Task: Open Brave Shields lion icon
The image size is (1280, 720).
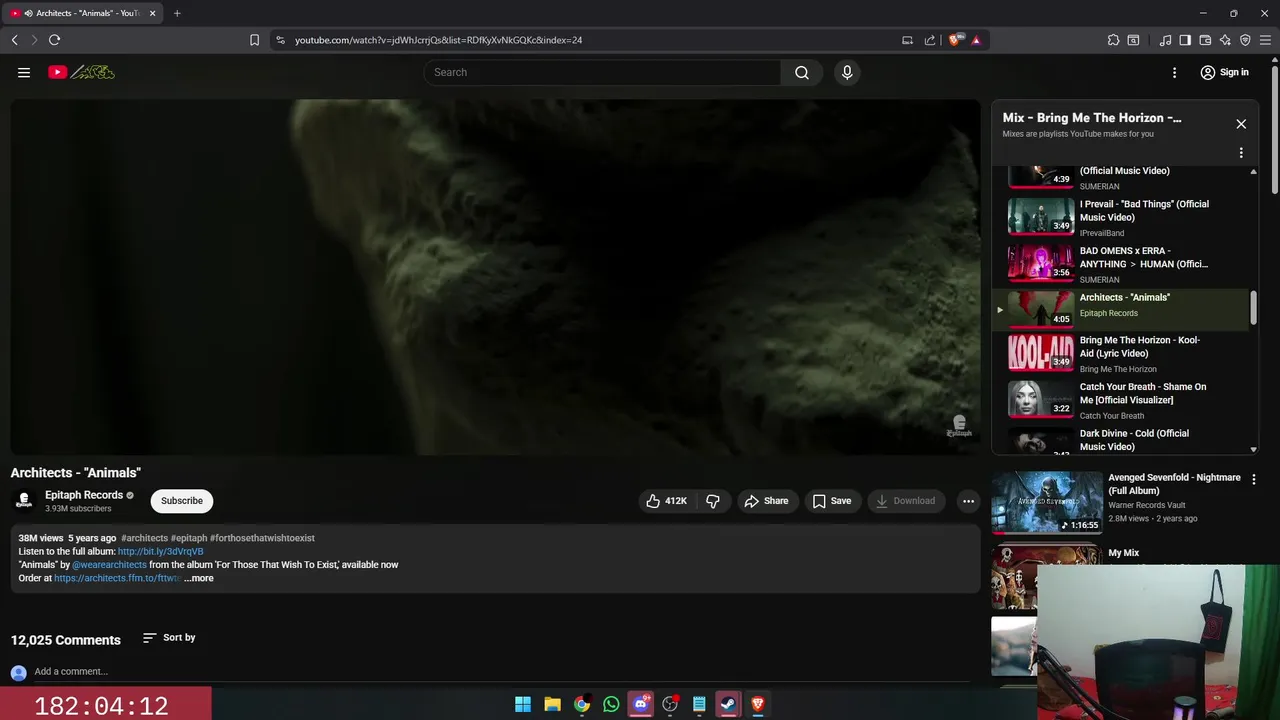Action: click(x=955, y=40)
